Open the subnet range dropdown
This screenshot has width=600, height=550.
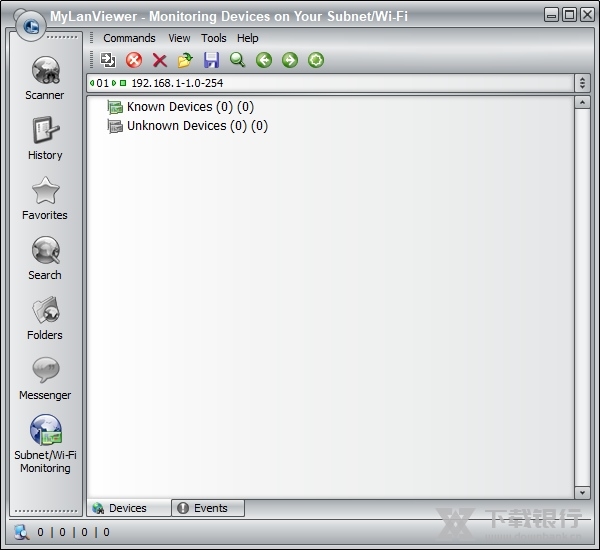[x=582, y=83]
